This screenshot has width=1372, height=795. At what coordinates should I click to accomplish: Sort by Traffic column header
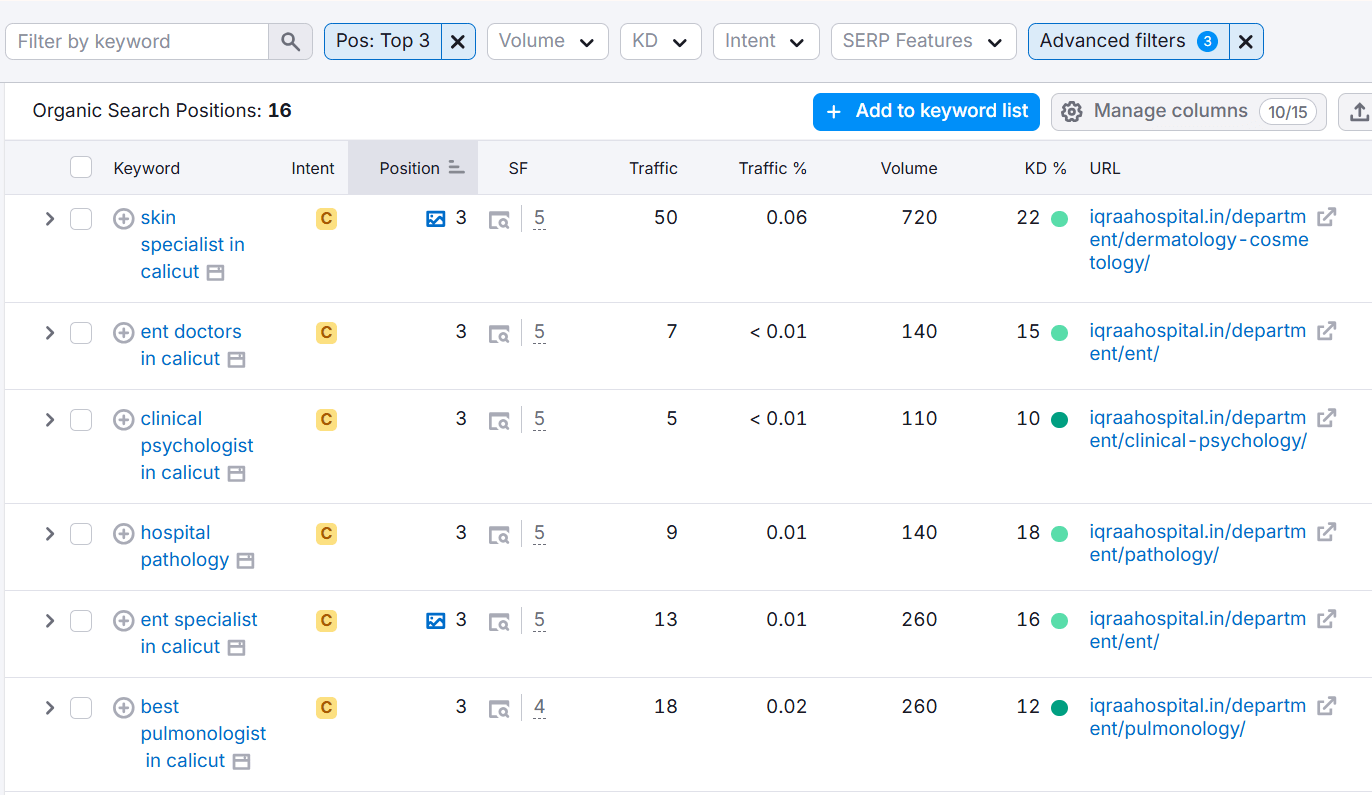point(653,168)
